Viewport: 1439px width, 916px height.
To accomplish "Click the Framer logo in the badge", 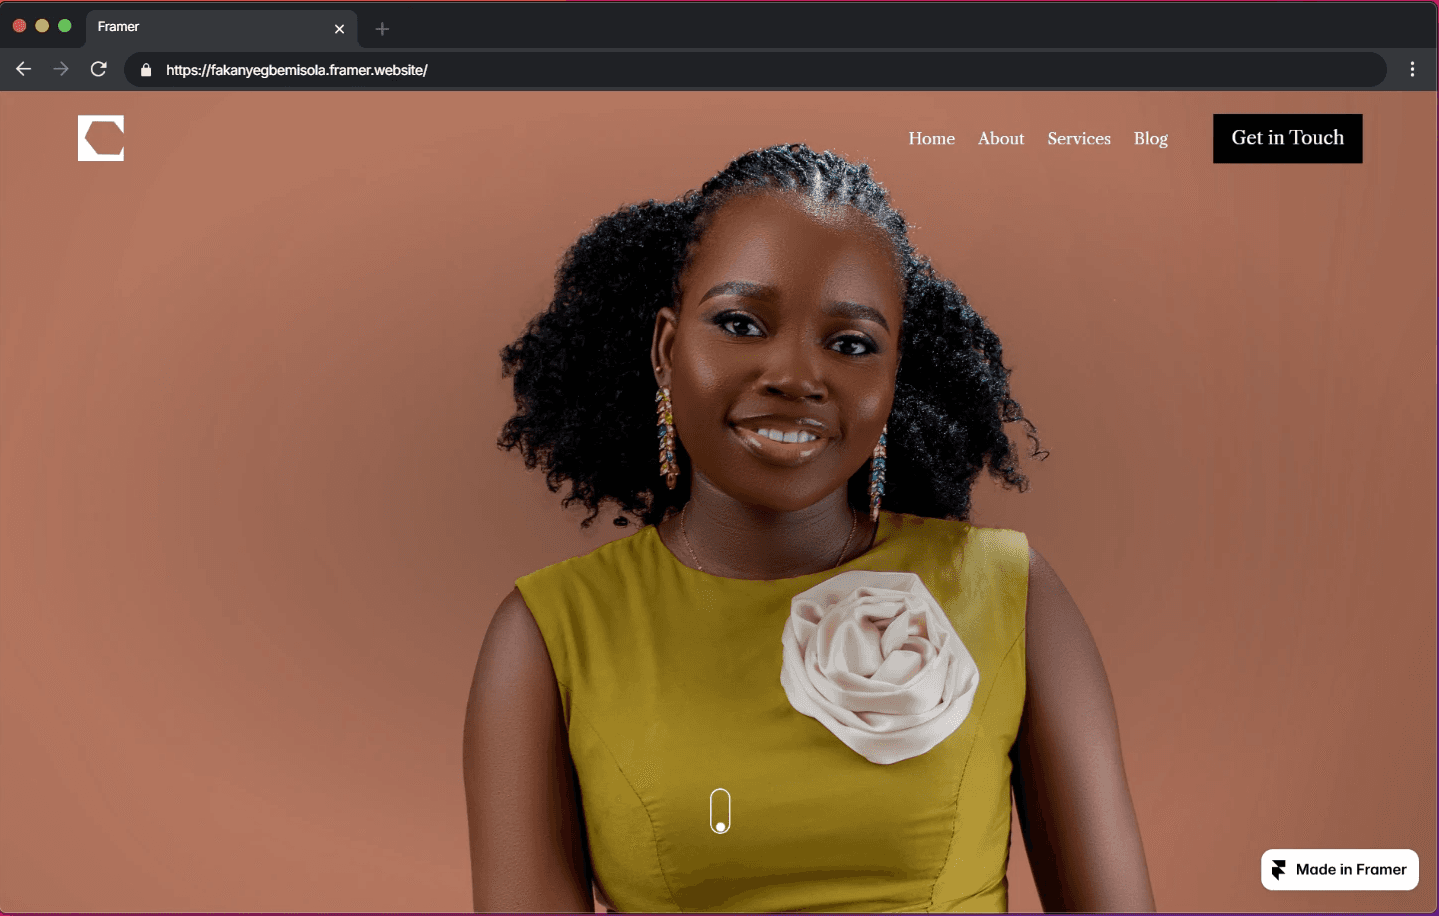I will 1279,870.
